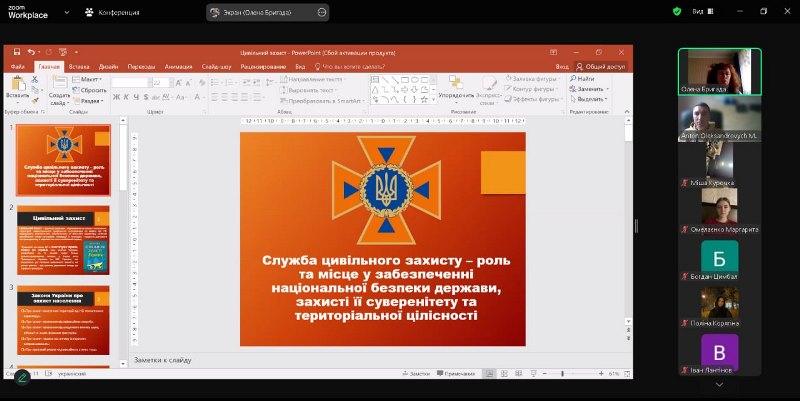Open the Макет layout dropdown
Screen dimensions: 800x401
(87, 80)
